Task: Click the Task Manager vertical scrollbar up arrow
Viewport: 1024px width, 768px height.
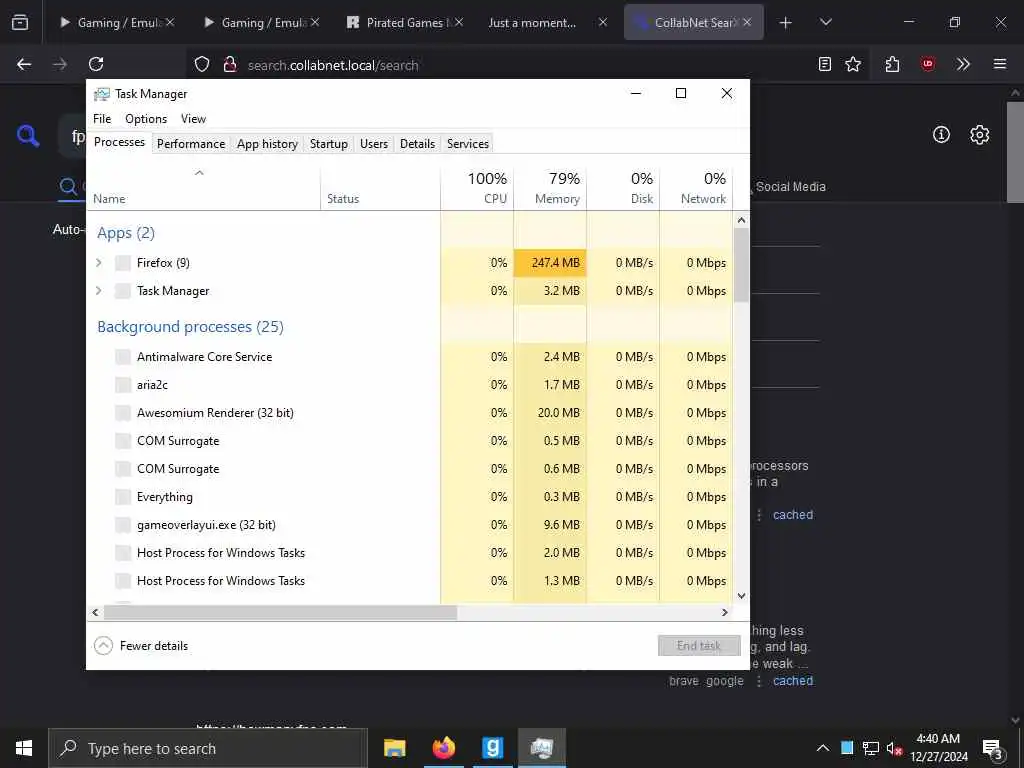Action: [741, 220]
